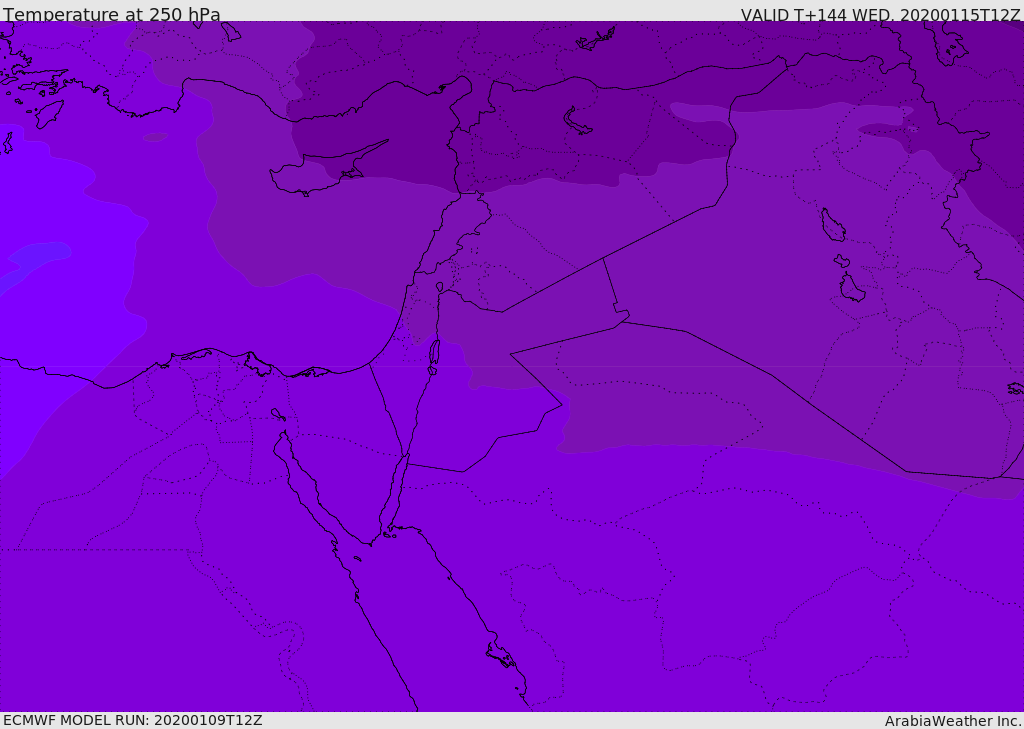This screenshot has width=1024, height=729.
Task: Click the 'VALID T+144 WED. 20200115T12Z' label
Action: (880, 14)
